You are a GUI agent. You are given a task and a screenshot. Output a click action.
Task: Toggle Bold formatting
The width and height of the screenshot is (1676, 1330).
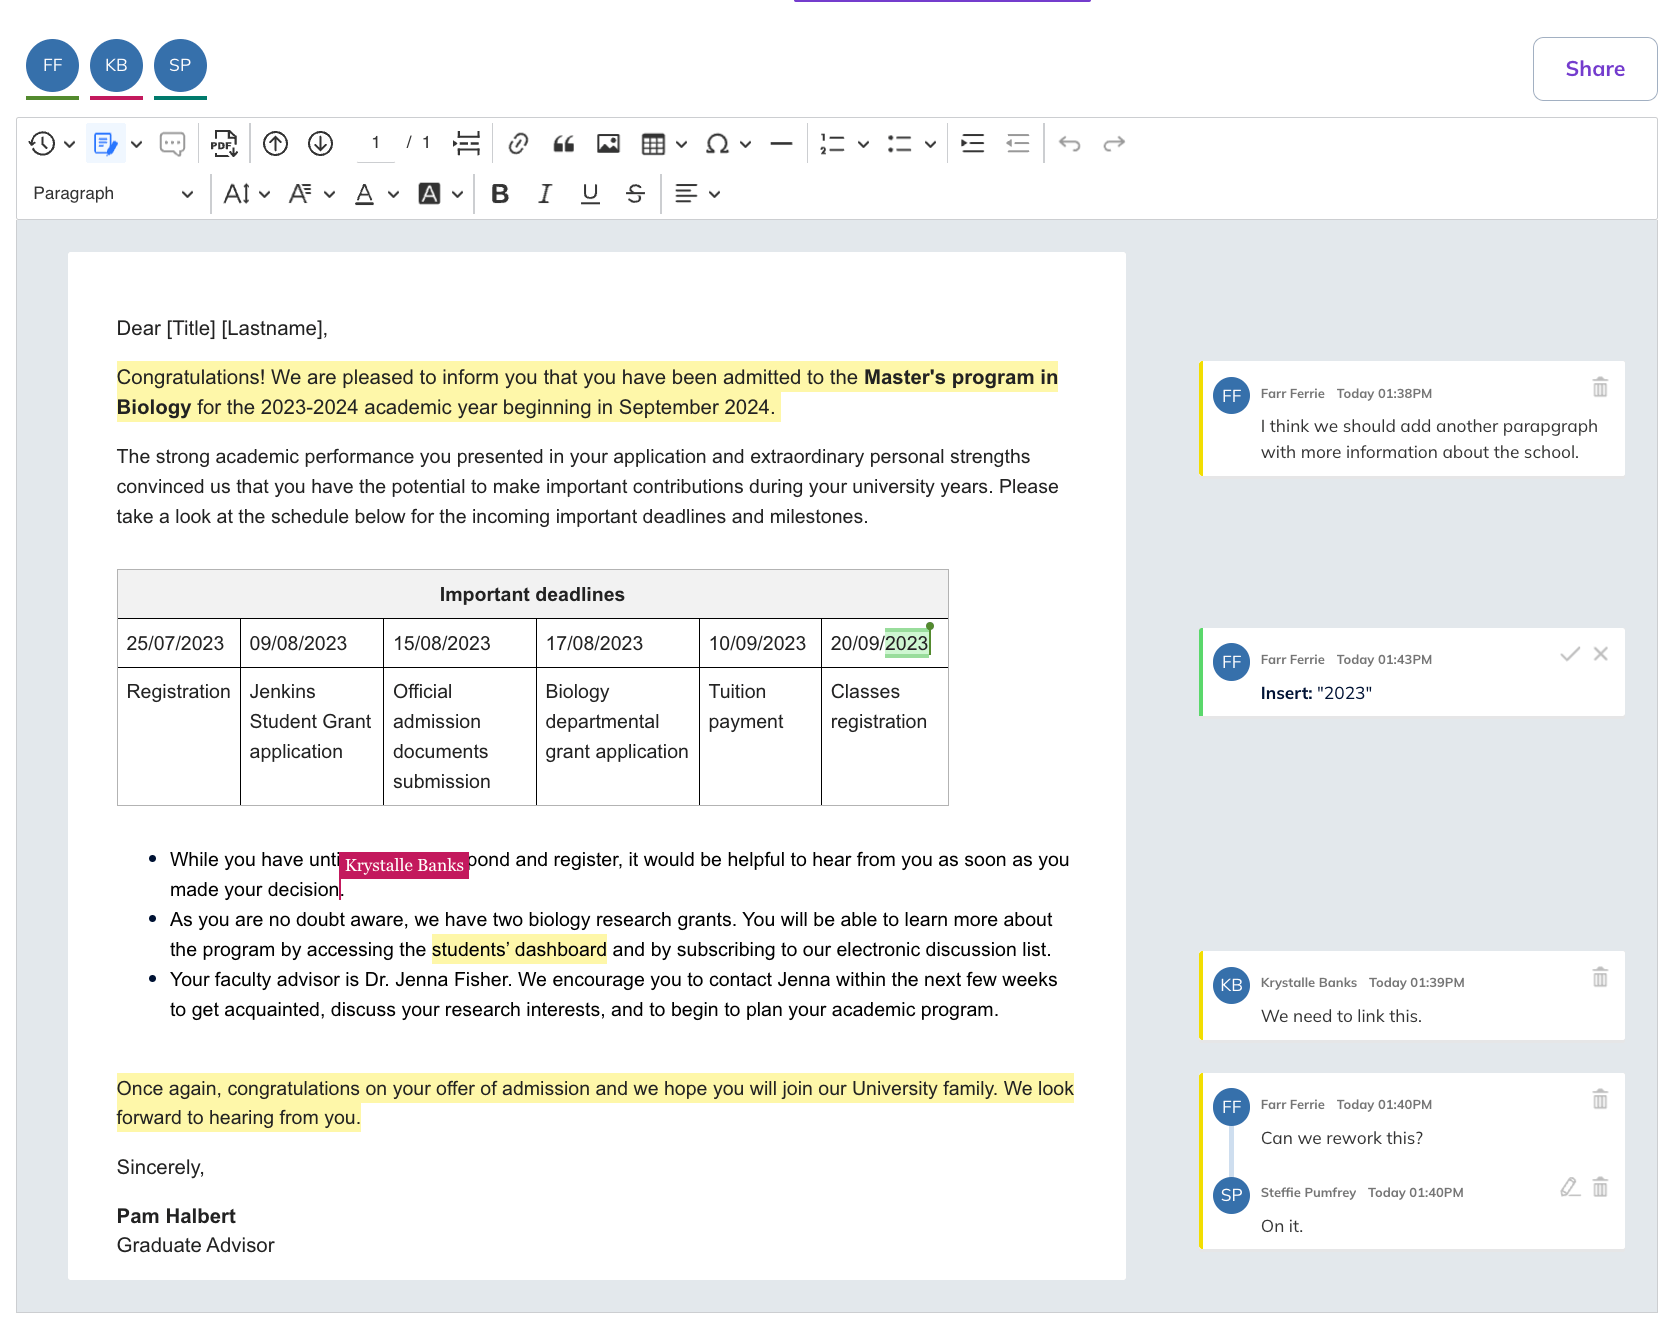pyautogui.click(x=500, y=194)
